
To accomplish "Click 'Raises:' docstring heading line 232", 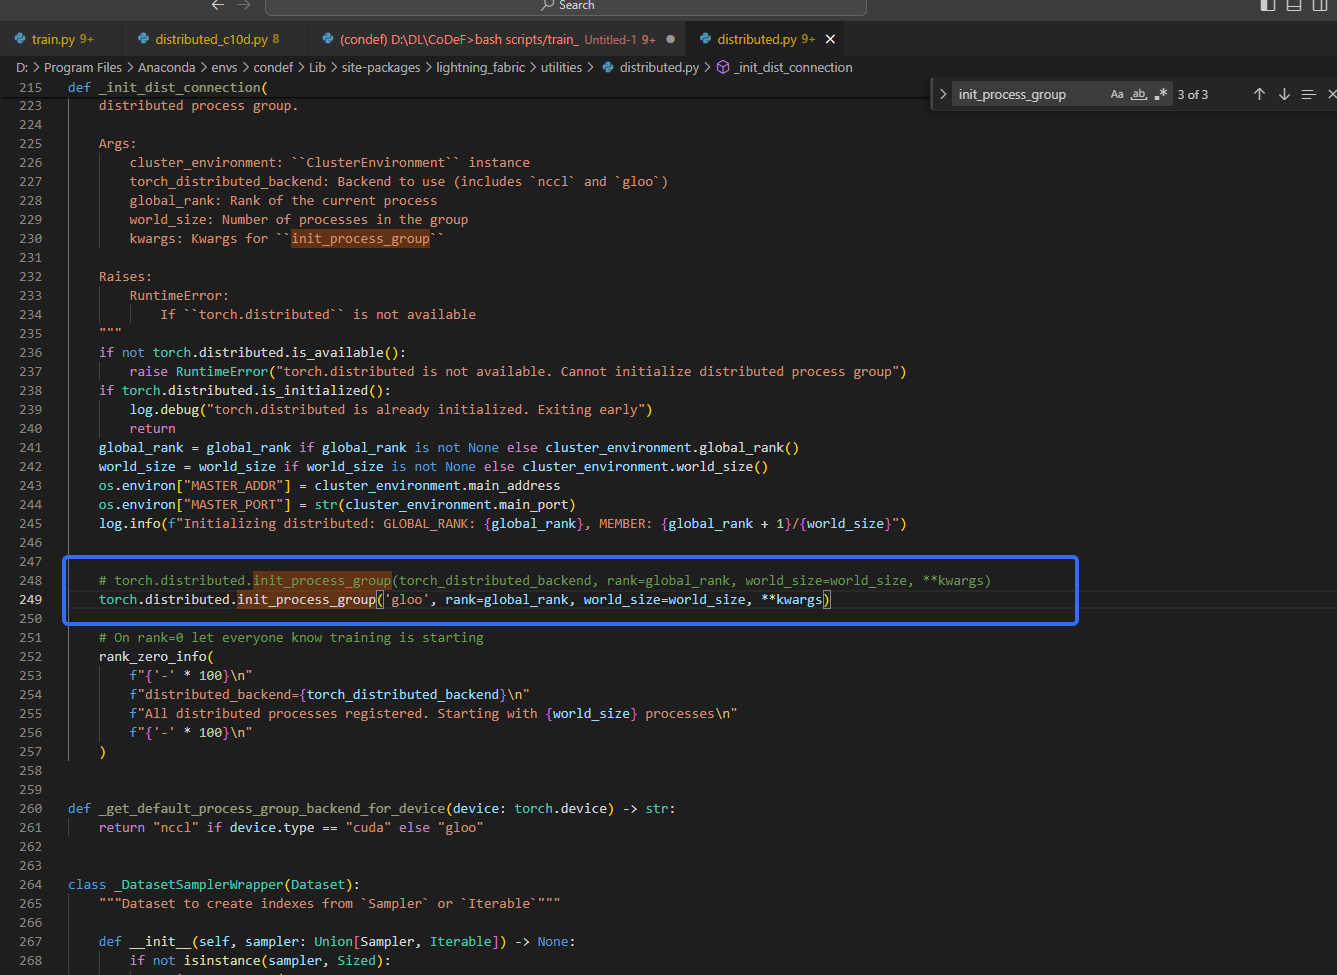I will click(125, 276).
